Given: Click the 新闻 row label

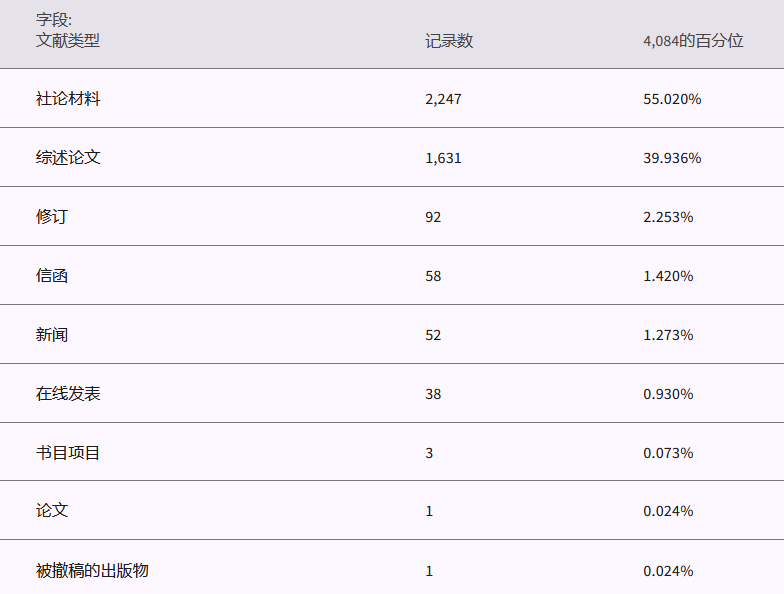Looking at the screenshot, I should point(52,334).
